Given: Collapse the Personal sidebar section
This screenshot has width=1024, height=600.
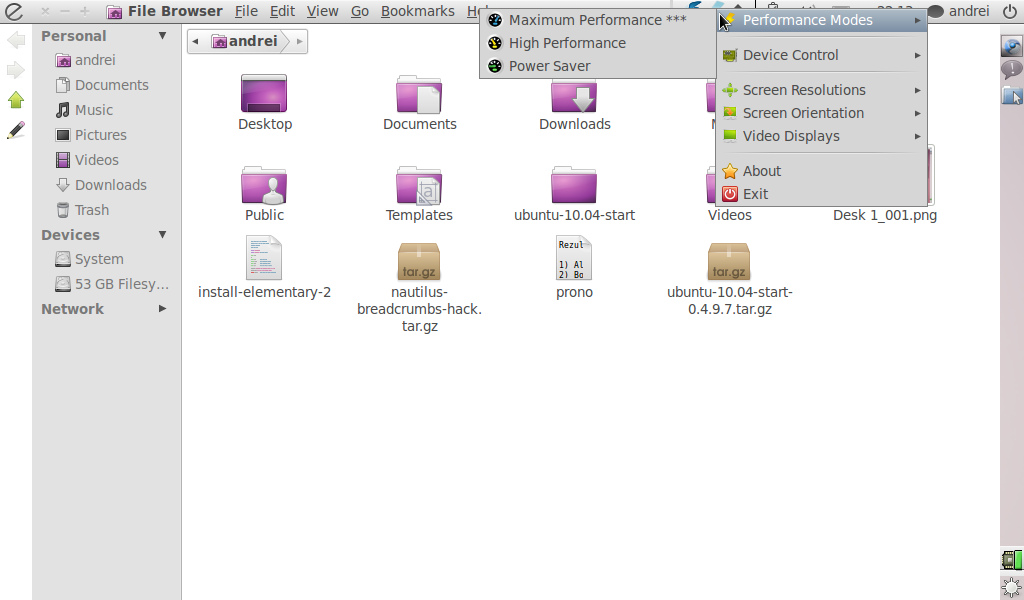Looking at the screenshot, I should pos(162,36).
